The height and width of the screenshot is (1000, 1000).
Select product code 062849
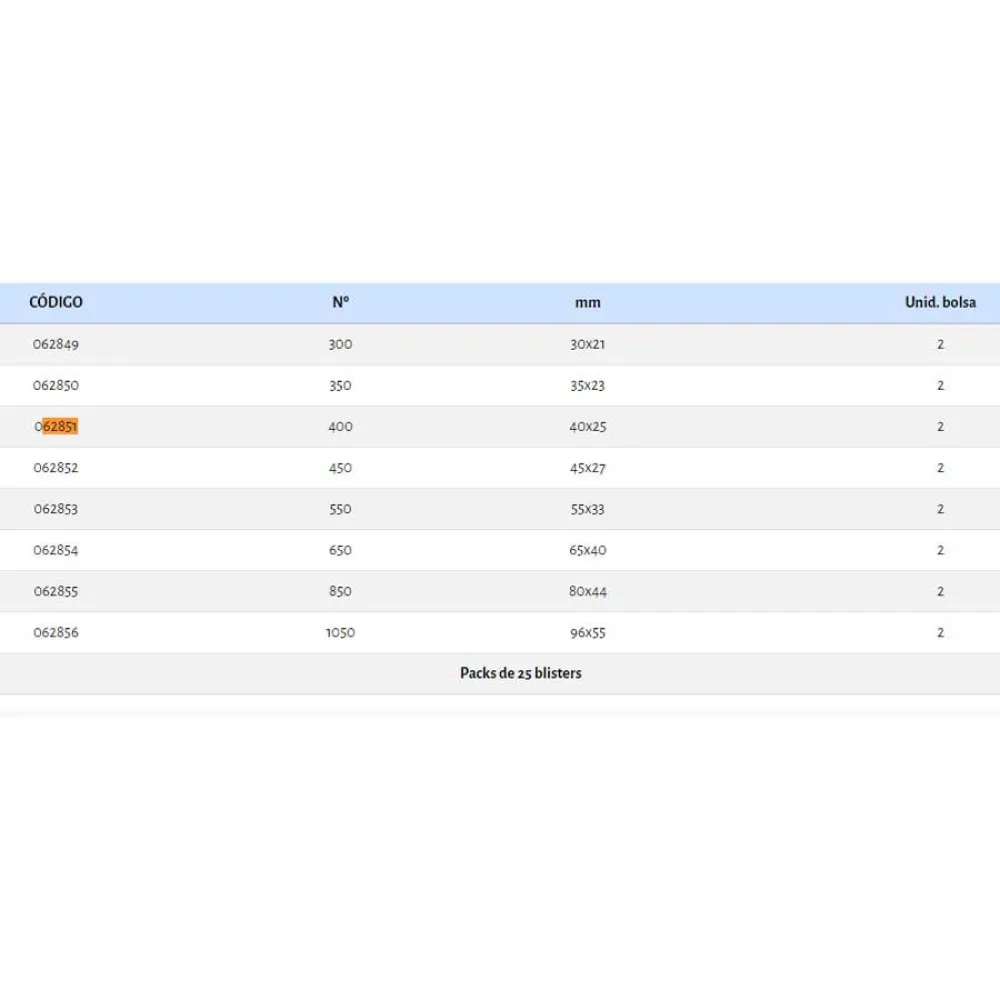click(x=56, y=344)
